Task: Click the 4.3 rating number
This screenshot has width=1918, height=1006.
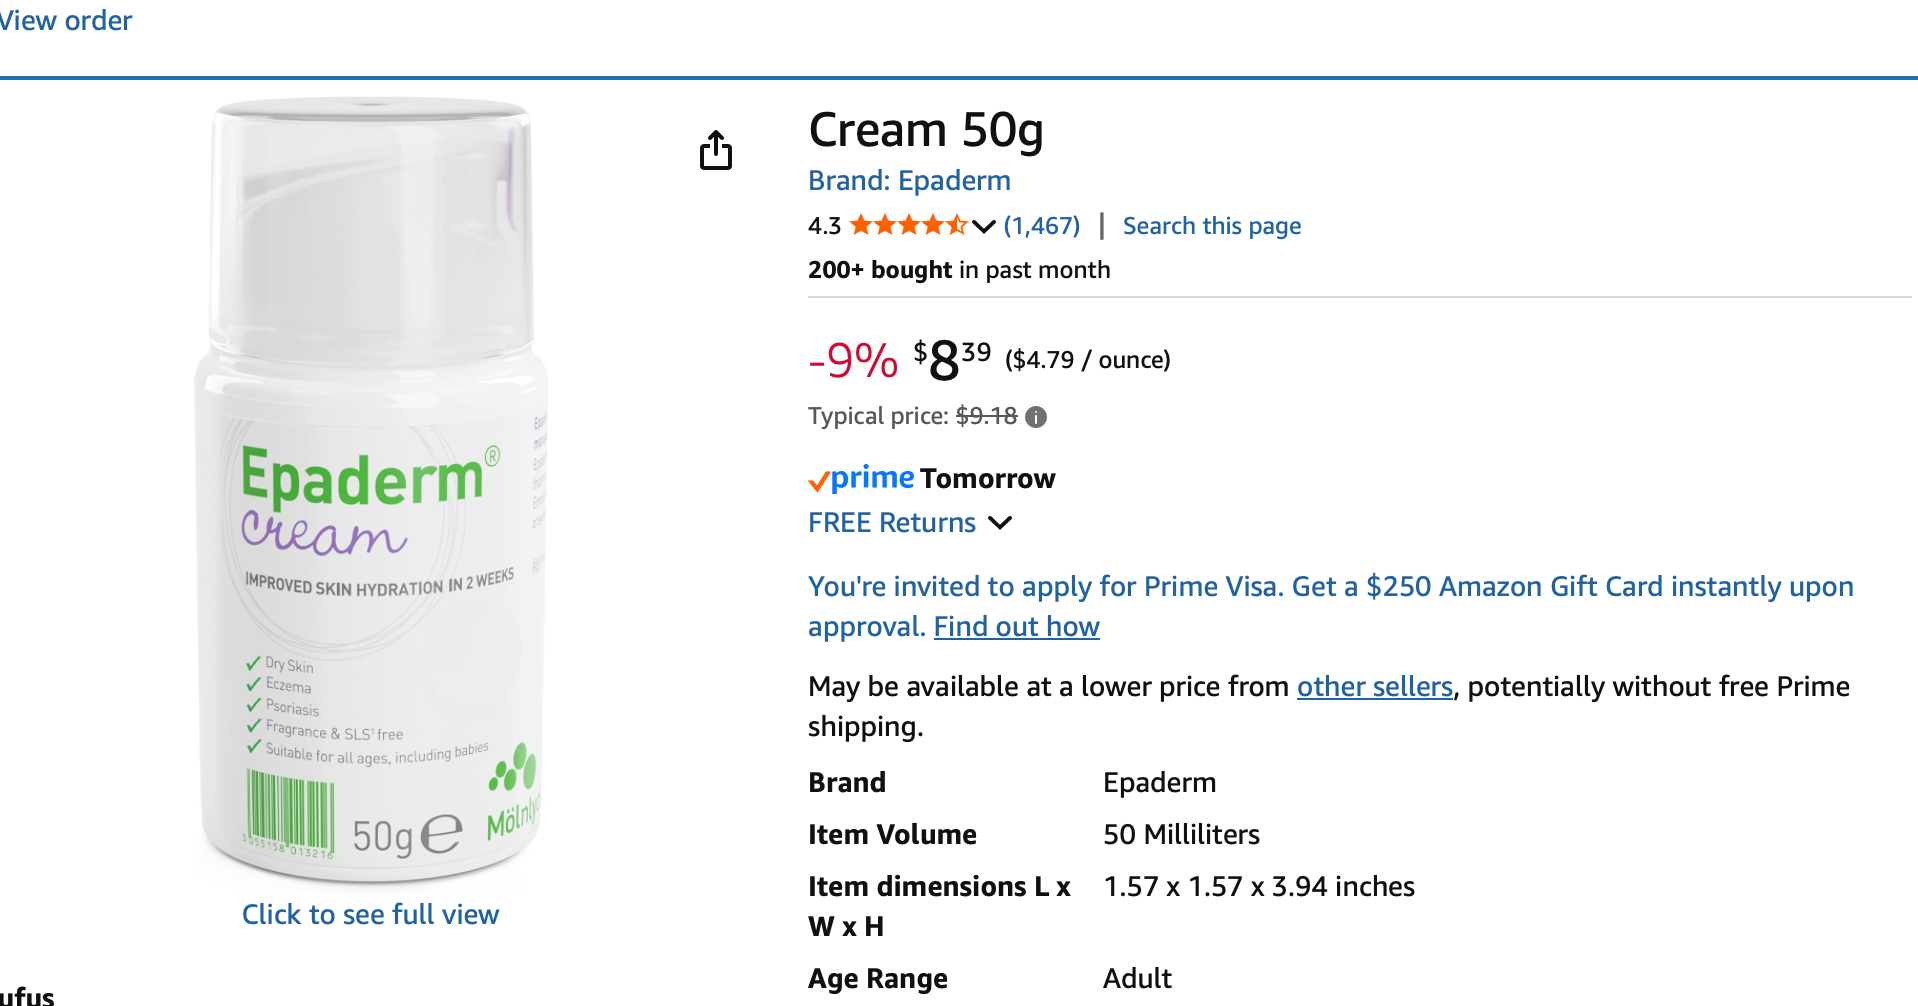Action: [824, 226]
